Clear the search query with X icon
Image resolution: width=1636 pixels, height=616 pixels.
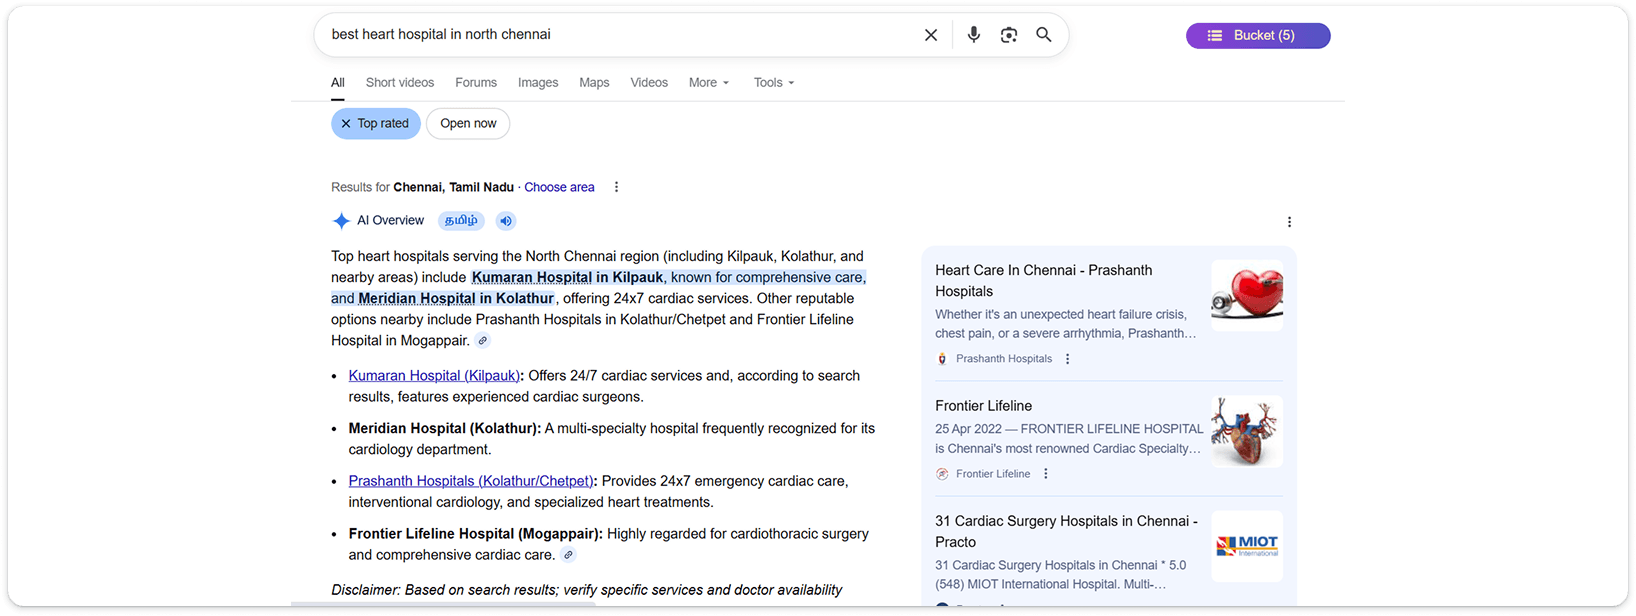931,35
